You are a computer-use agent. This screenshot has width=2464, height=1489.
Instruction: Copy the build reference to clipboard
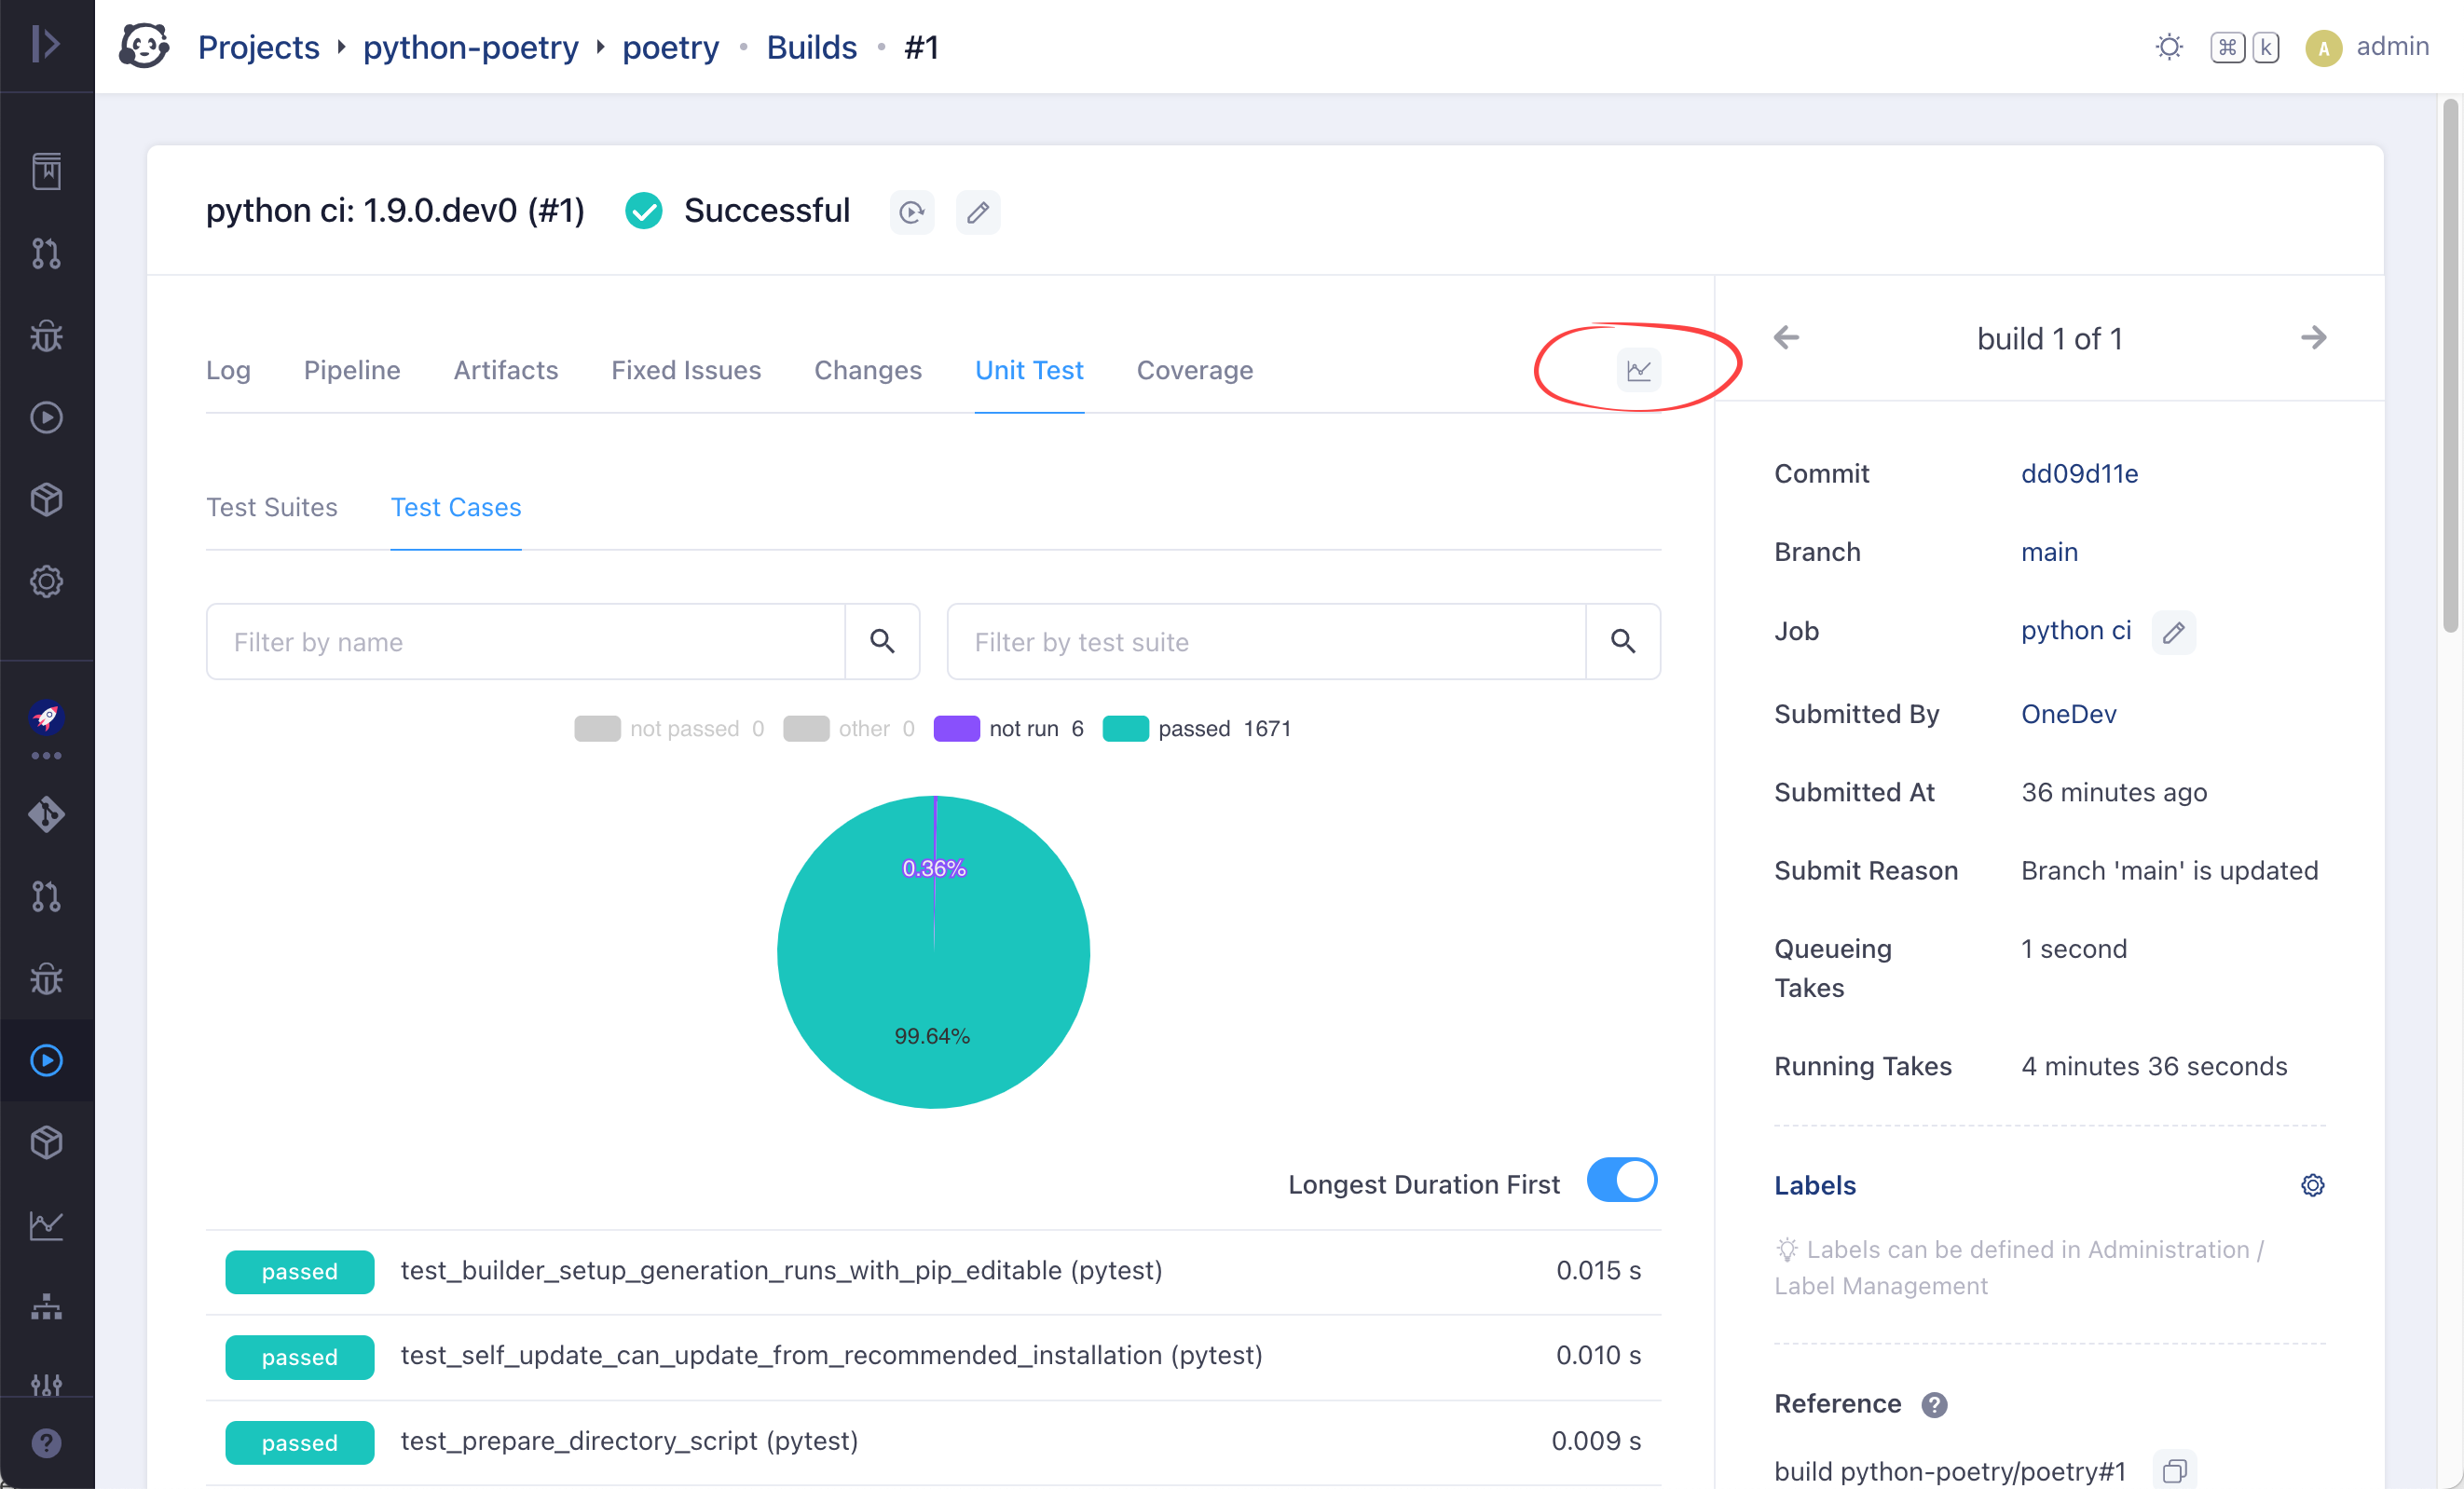pos(2174,1470)
